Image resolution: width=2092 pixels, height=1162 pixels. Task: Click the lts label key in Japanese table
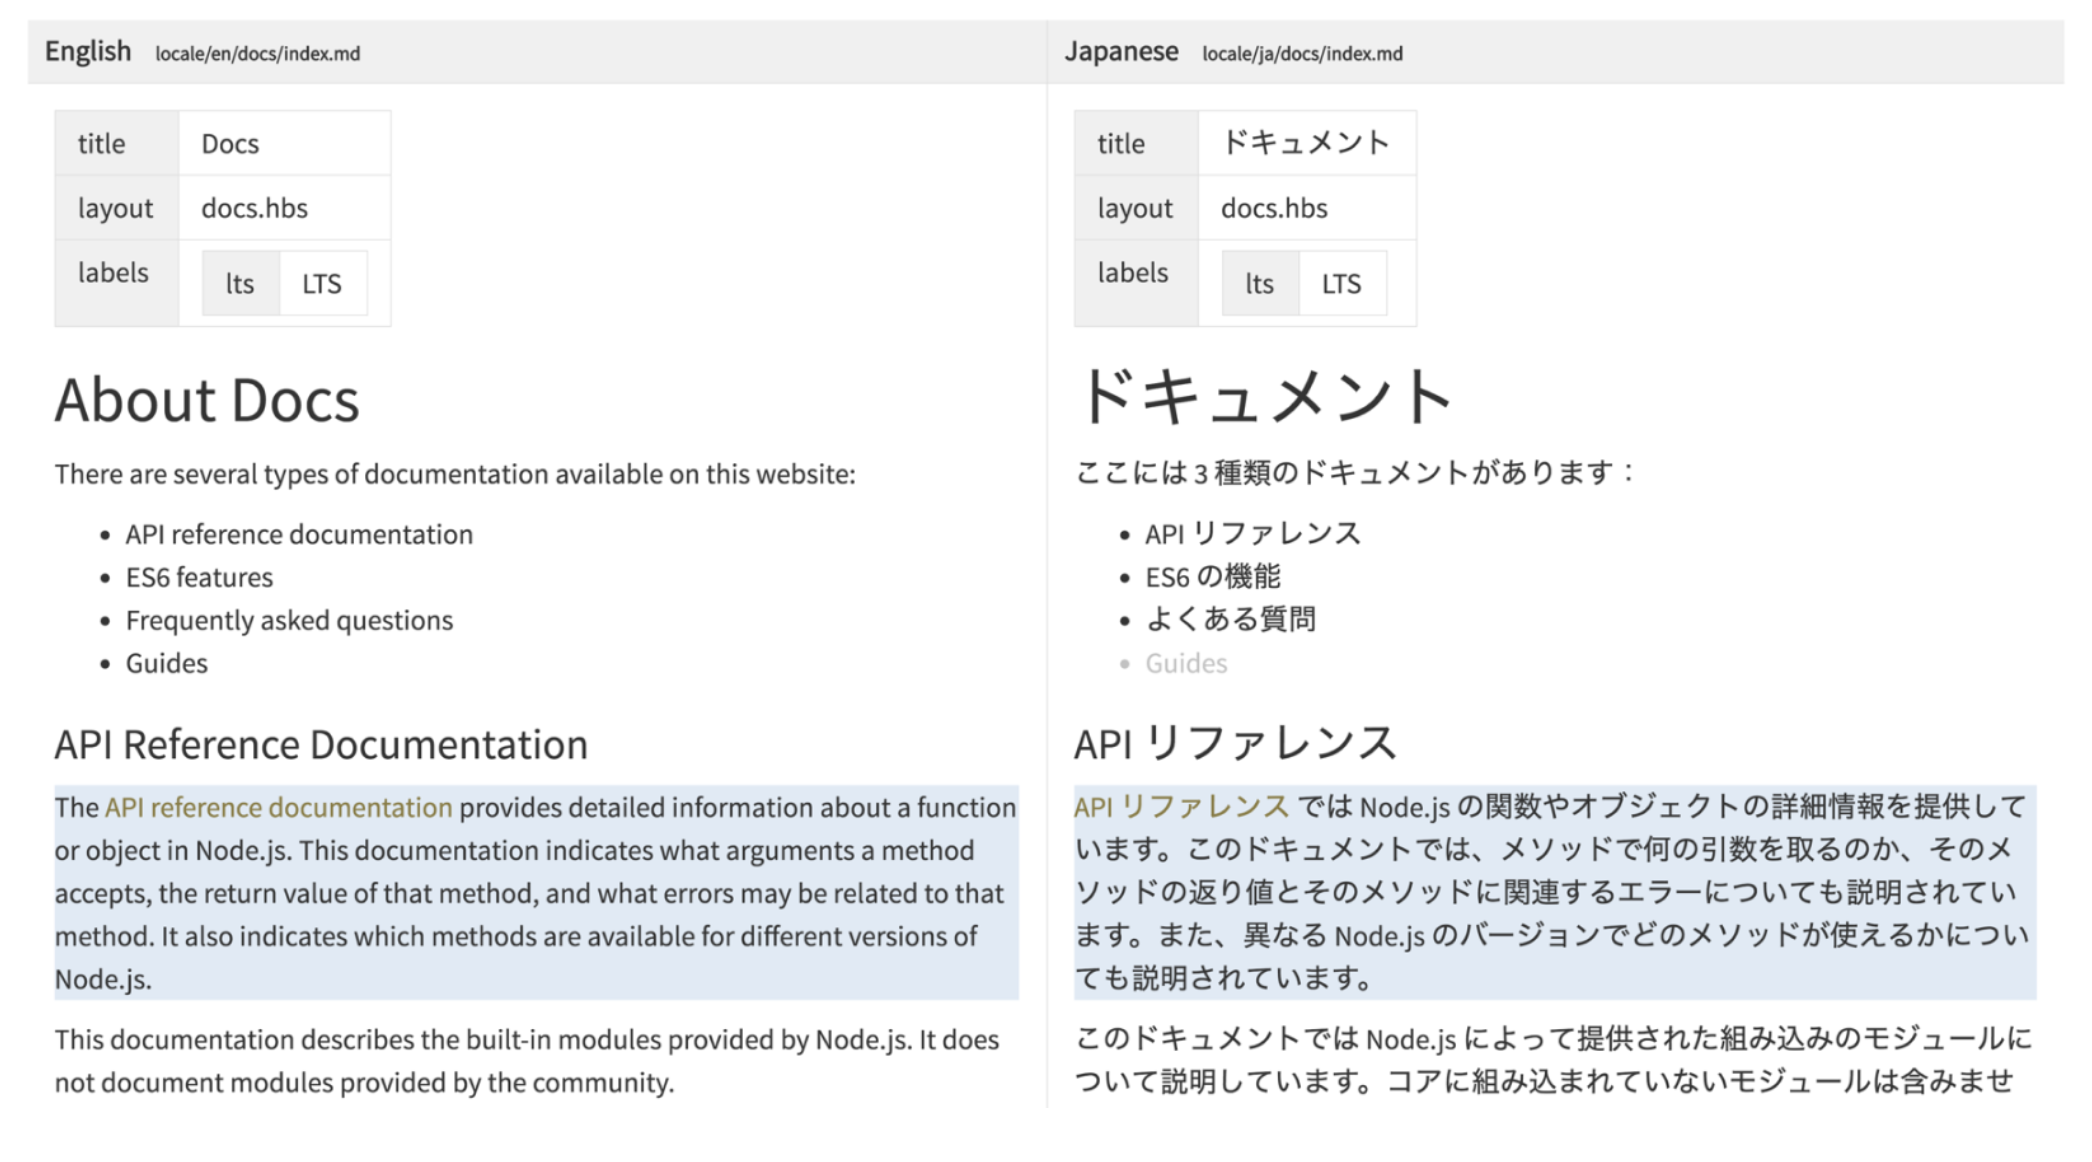pos(1260,284)
